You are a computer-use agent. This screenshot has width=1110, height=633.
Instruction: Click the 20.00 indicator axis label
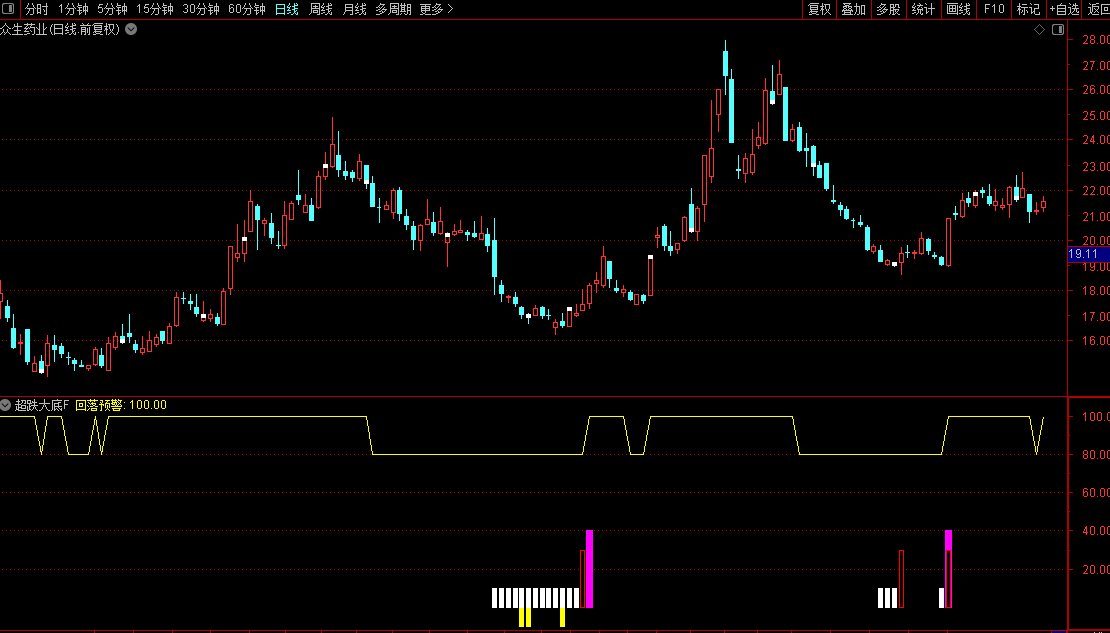click(x=1096, y=569)
